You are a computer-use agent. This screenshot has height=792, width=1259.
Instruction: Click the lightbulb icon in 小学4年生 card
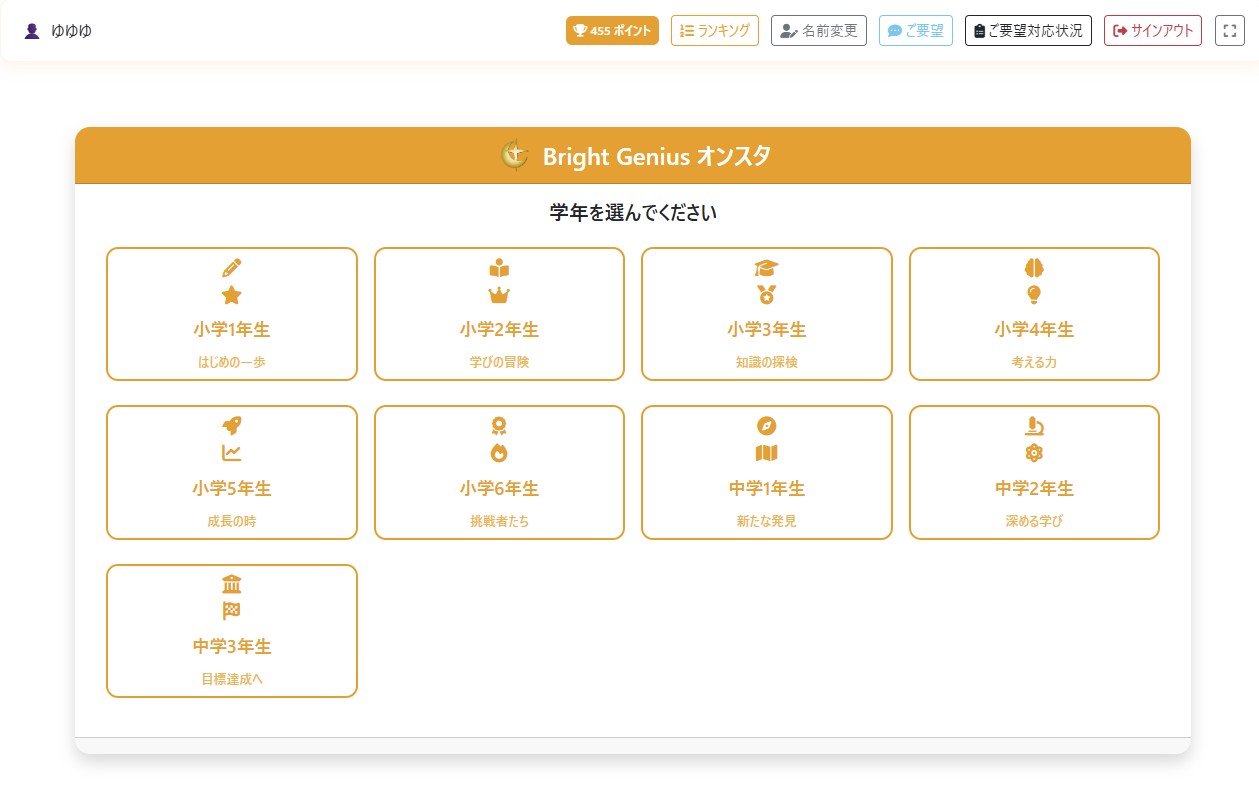[1034, 295]
